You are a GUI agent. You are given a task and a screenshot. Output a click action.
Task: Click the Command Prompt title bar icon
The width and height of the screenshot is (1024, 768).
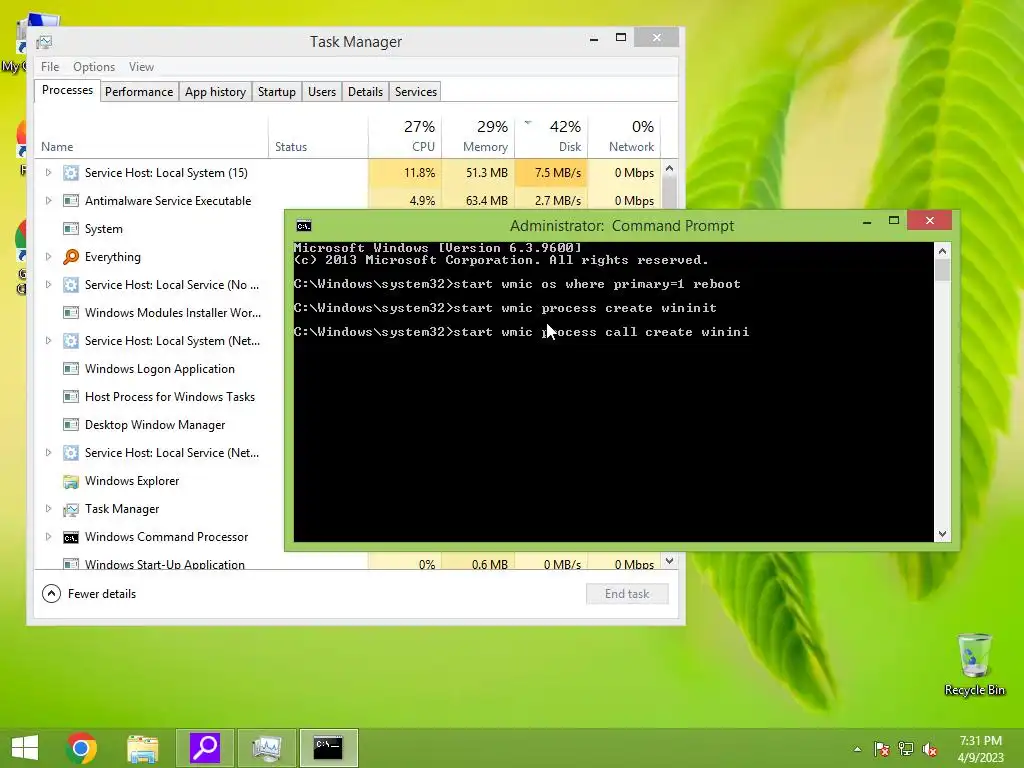[x=304, y=226]
